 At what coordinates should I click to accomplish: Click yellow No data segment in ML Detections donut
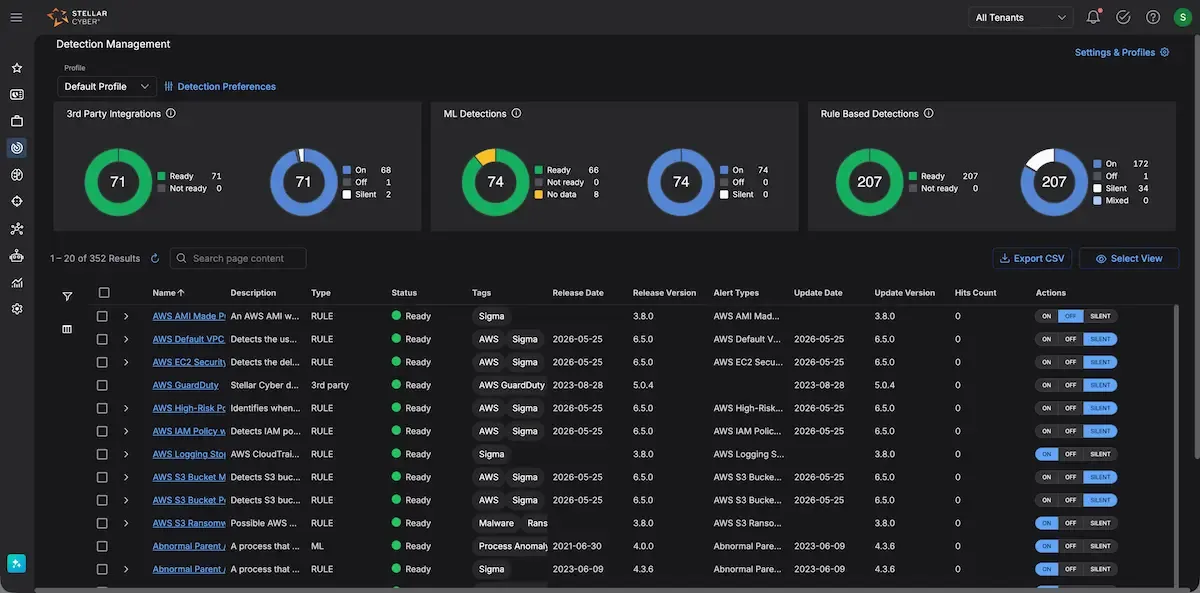(485, 156)
